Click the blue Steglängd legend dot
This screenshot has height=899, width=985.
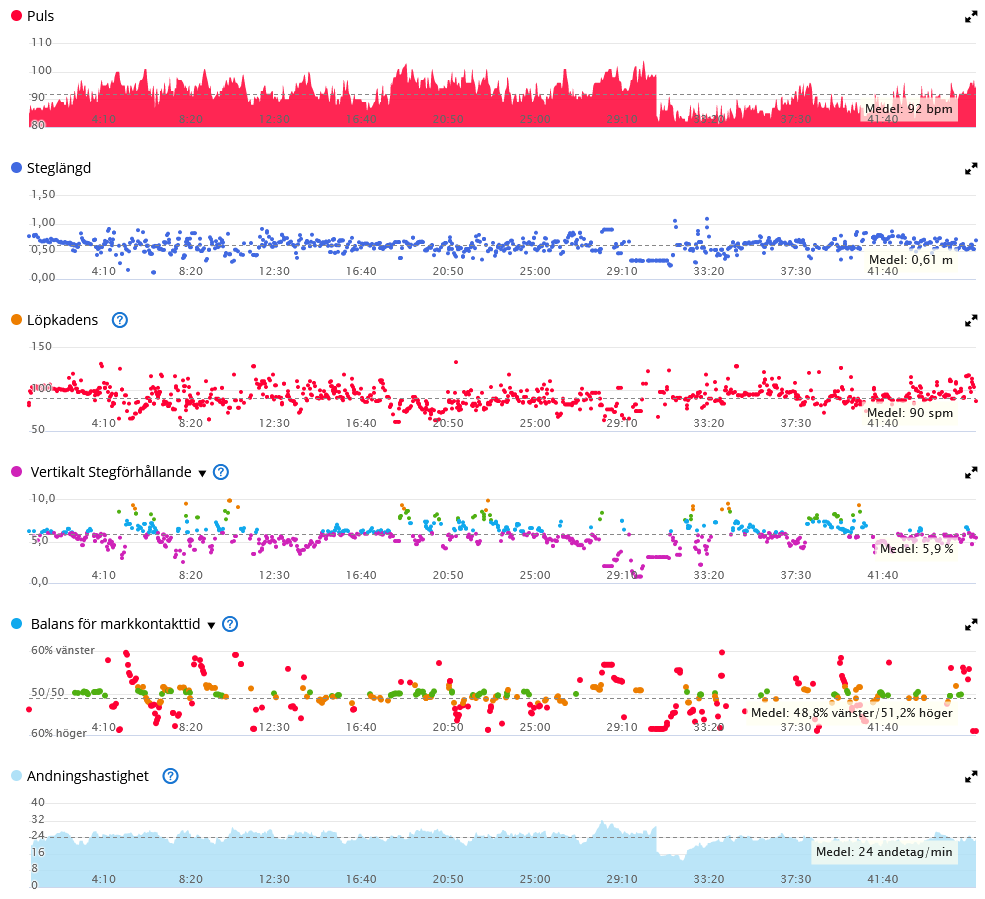tap(16, 168)
